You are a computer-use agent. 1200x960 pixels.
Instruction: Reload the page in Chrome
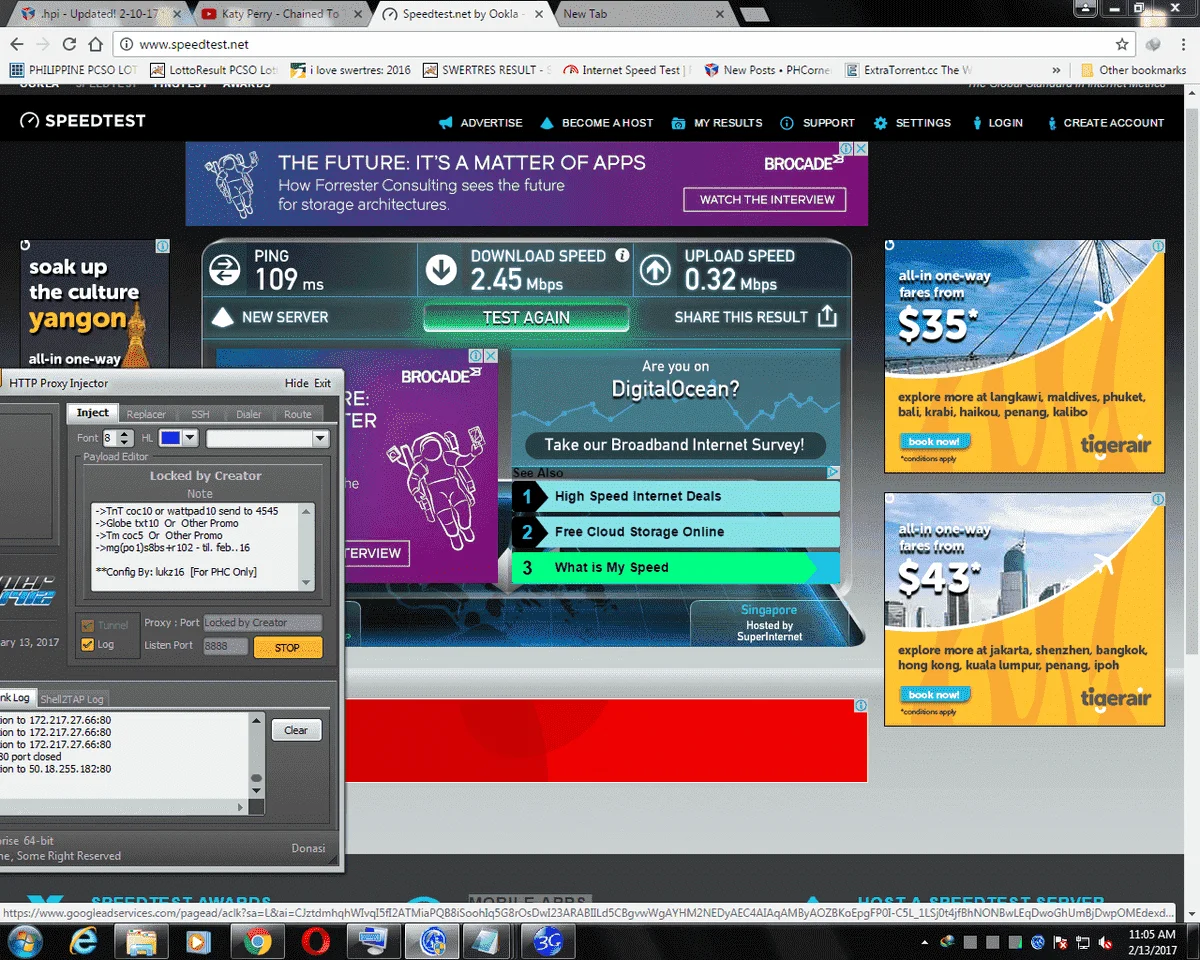tap(69, 44)
